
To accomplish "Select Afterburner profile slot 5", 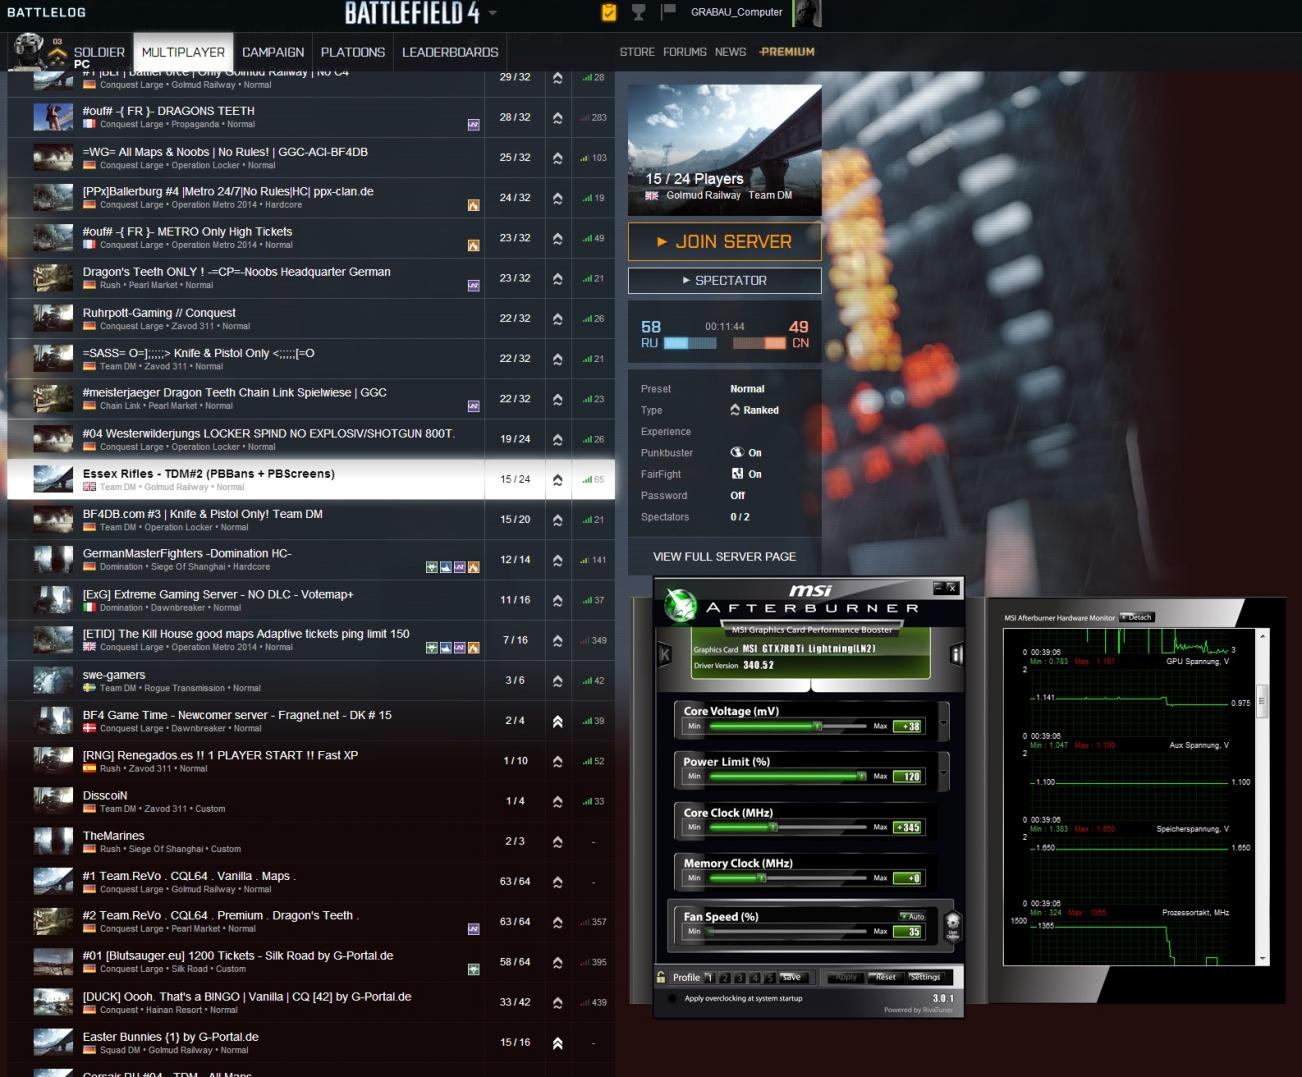I will [769, 977].
